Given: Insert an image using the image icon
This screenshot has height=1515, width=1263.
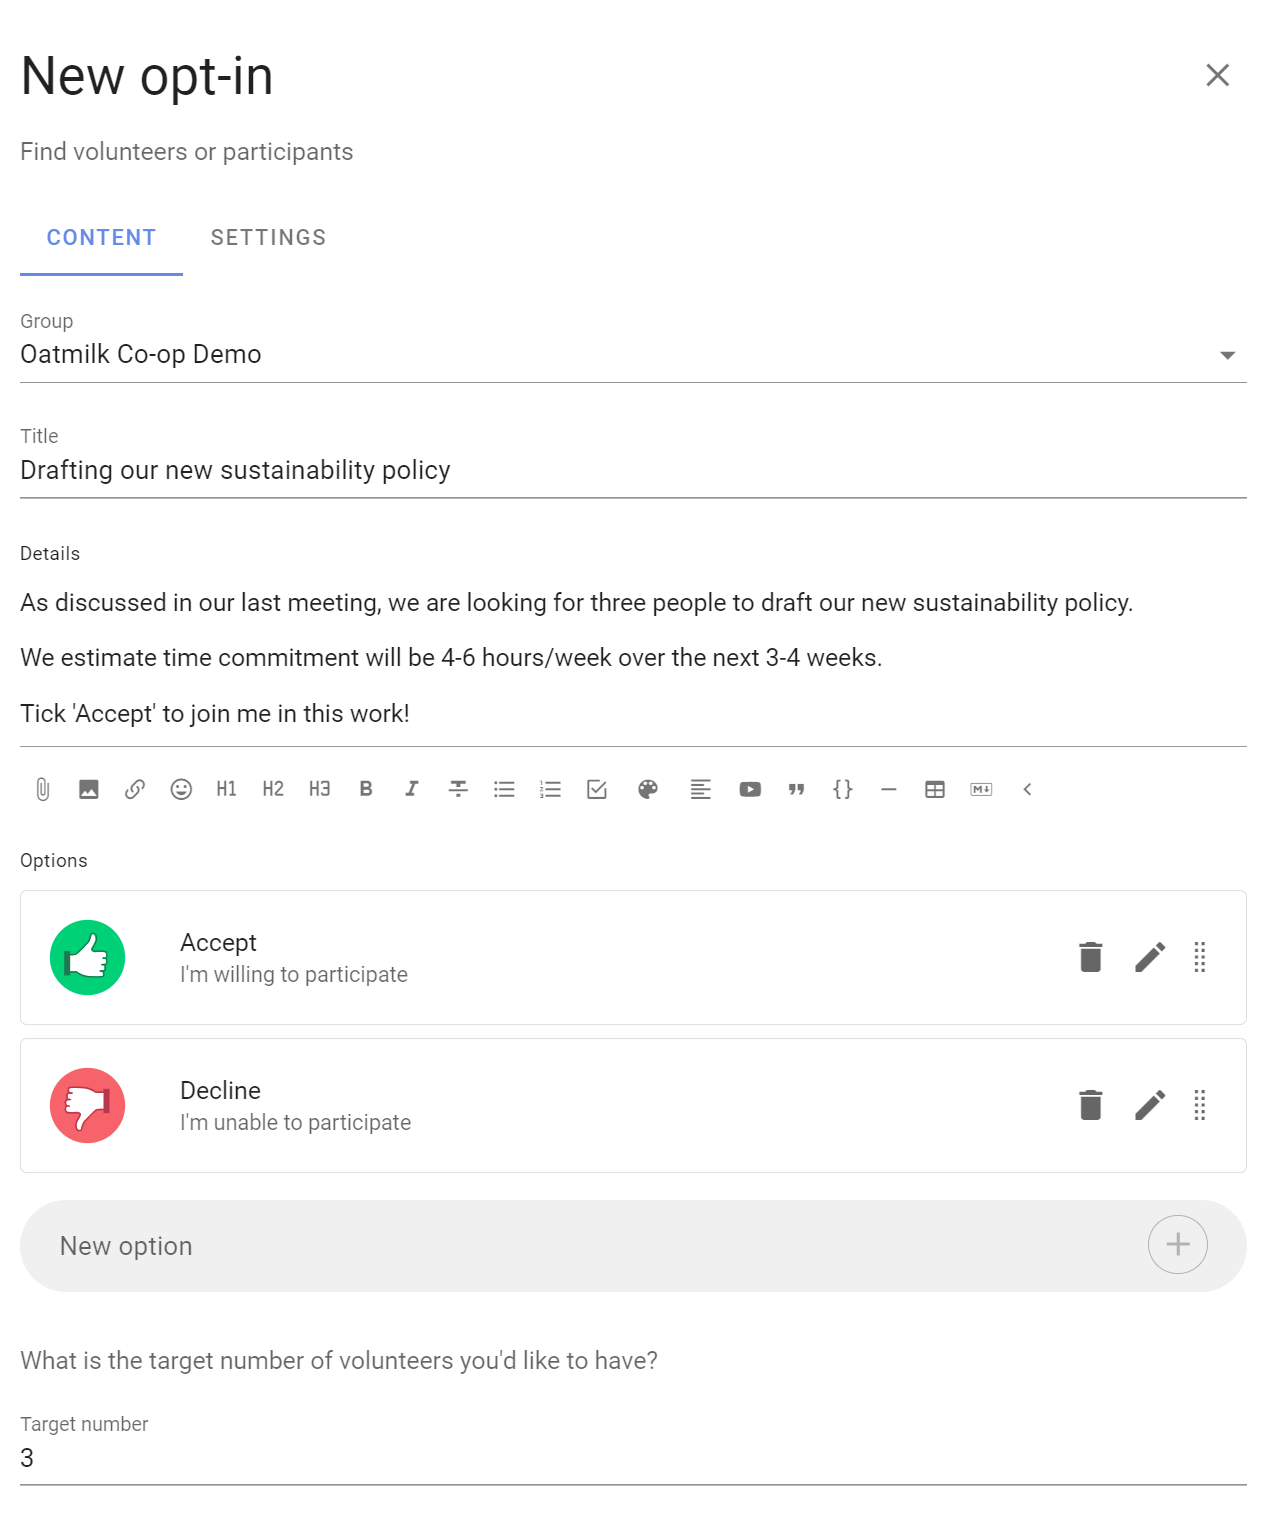Looking at the screenshot, I should [89, 789].
